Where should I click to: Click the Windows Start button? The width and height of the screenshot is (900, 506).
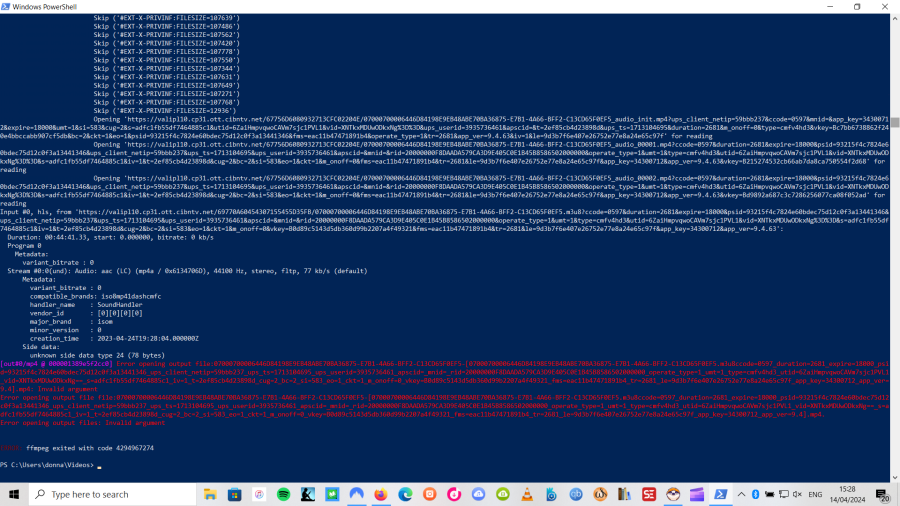tap(14, 495)
